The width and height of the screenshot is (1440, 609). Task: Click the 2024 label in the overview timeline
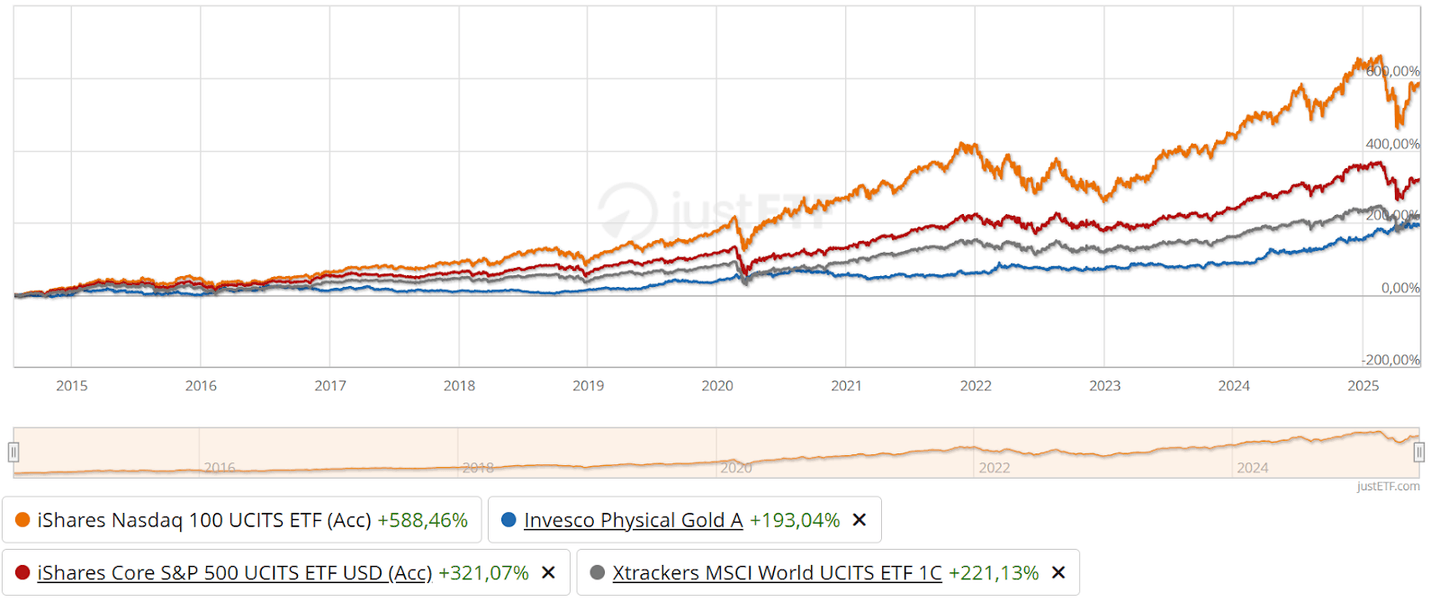click(x=1254, y=468)
